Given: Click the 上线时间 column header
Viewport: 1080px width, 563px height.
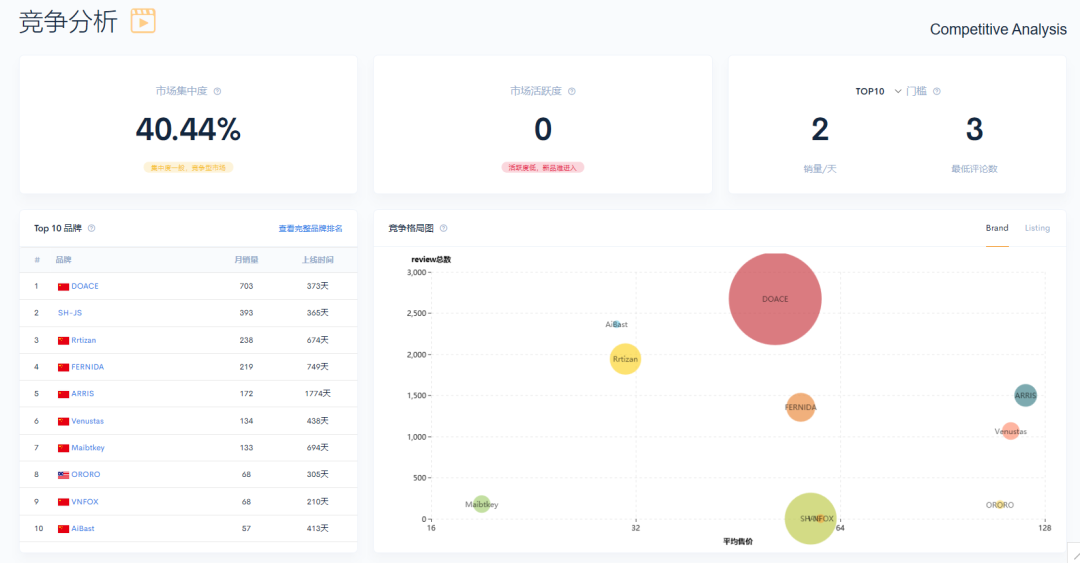Looking at the screenshot, I should click(x=318, y=260).
